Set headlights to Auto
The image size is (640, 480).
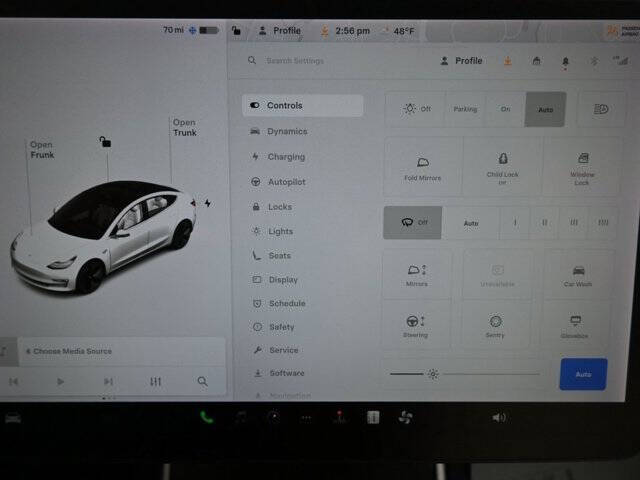[546, 109]
